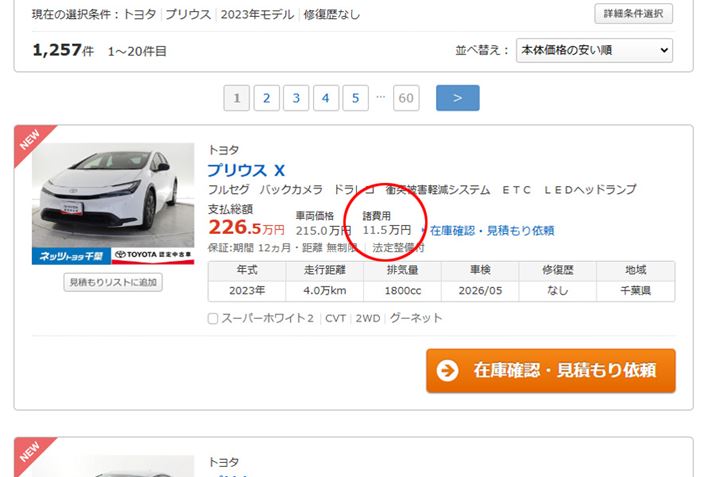
Task: Click the 年式 column header
Action: tap(247, 270)
